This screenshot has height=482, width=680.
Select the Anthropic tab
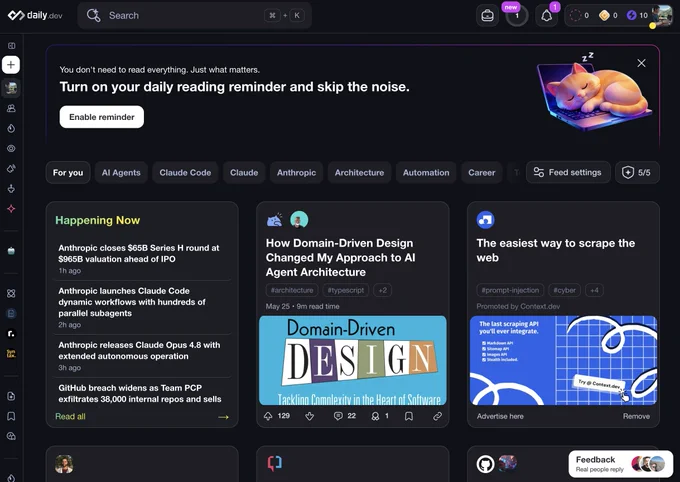[x=296, y=172]
